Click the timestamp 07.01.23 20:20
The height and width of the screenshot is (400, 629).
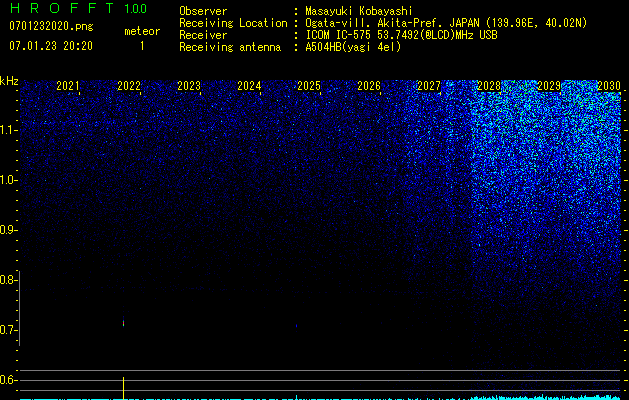(51, 46)
